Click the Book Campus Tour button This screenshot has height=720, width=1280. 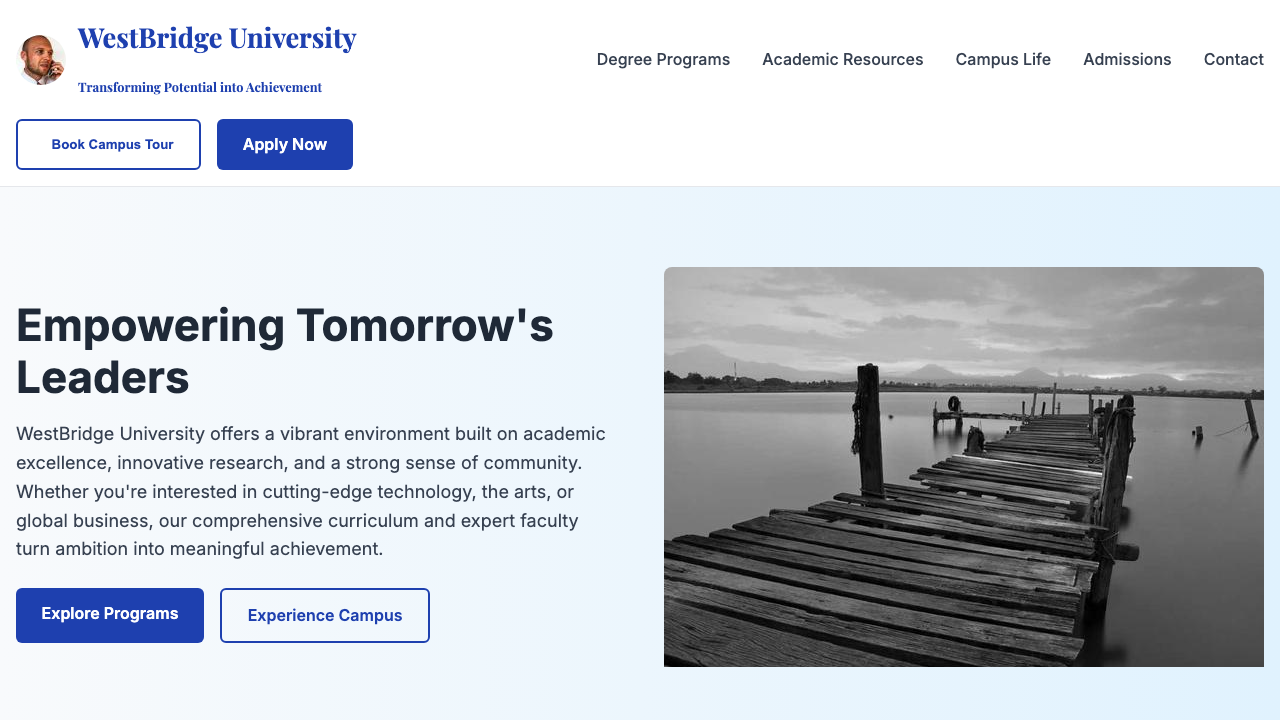108,144
